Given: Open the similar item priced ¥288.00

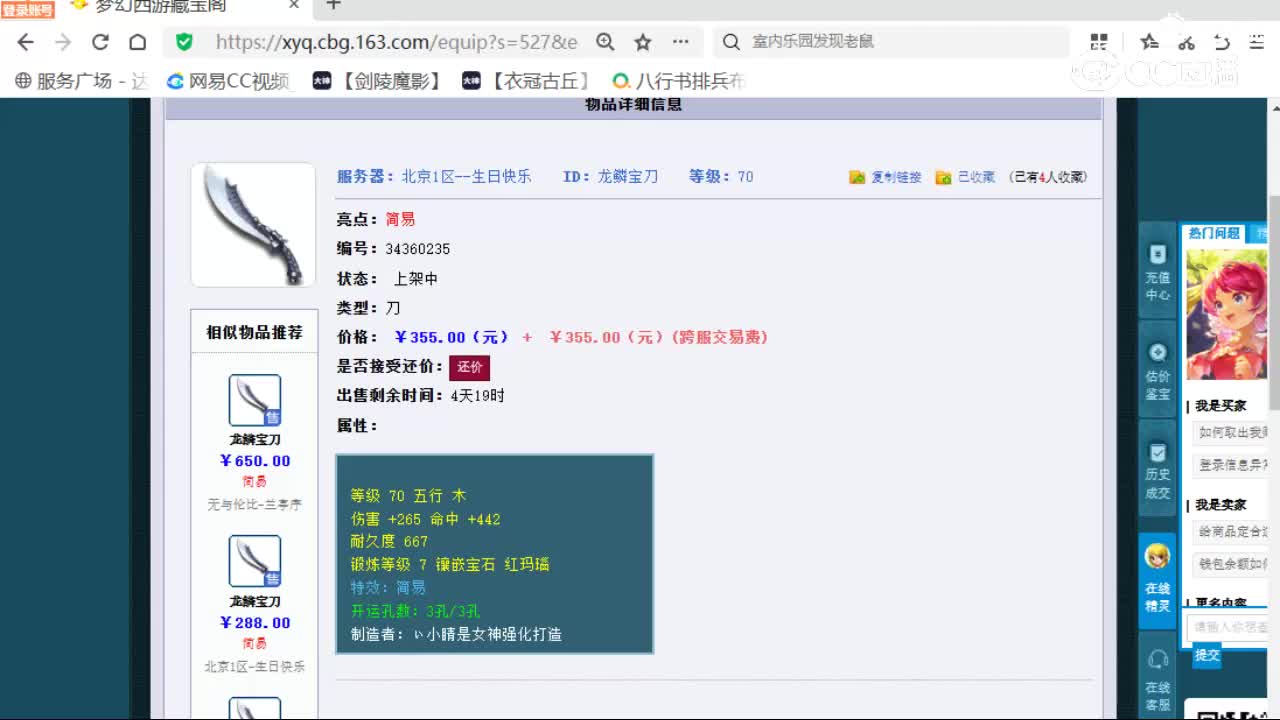Looking at the screenshot, I should [255, 561].
